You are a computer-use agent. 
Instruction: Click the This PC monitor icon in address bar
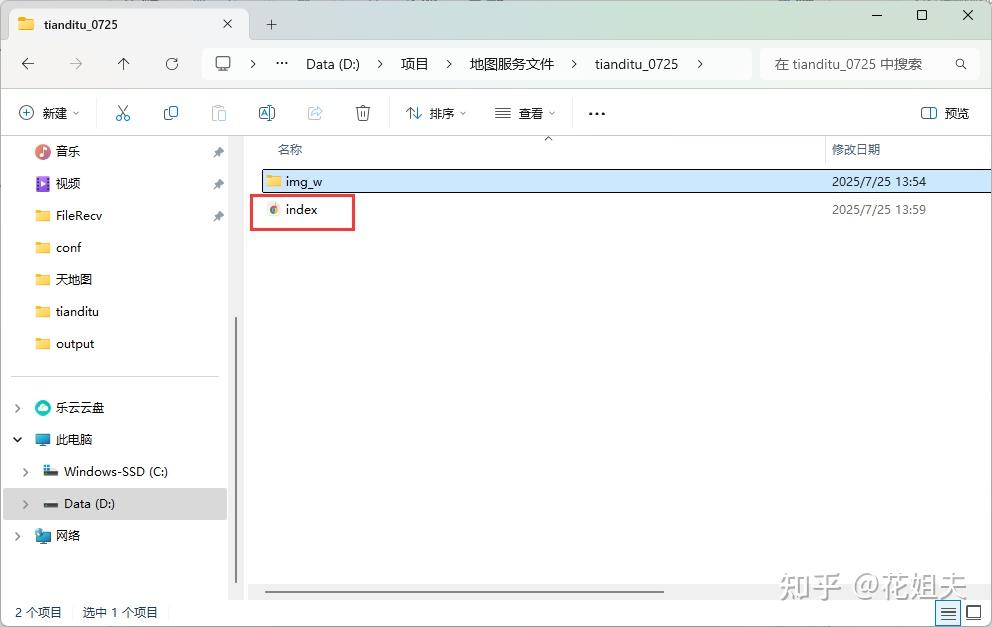[223, 64]
